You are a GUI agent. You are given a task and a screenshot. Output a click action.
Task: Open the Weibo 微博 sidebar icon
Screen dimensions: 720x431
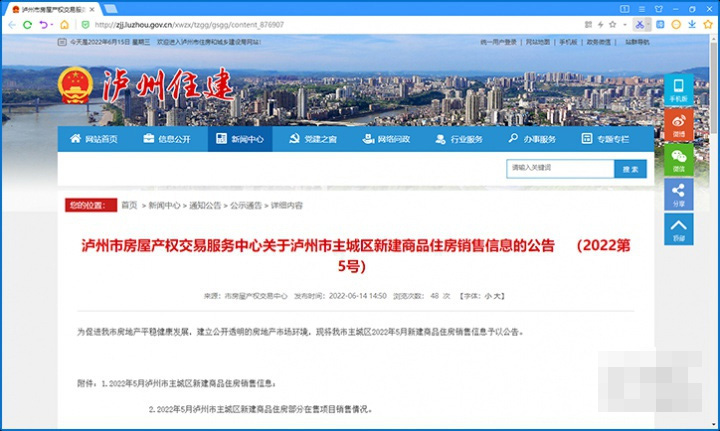tap(679, 124)
